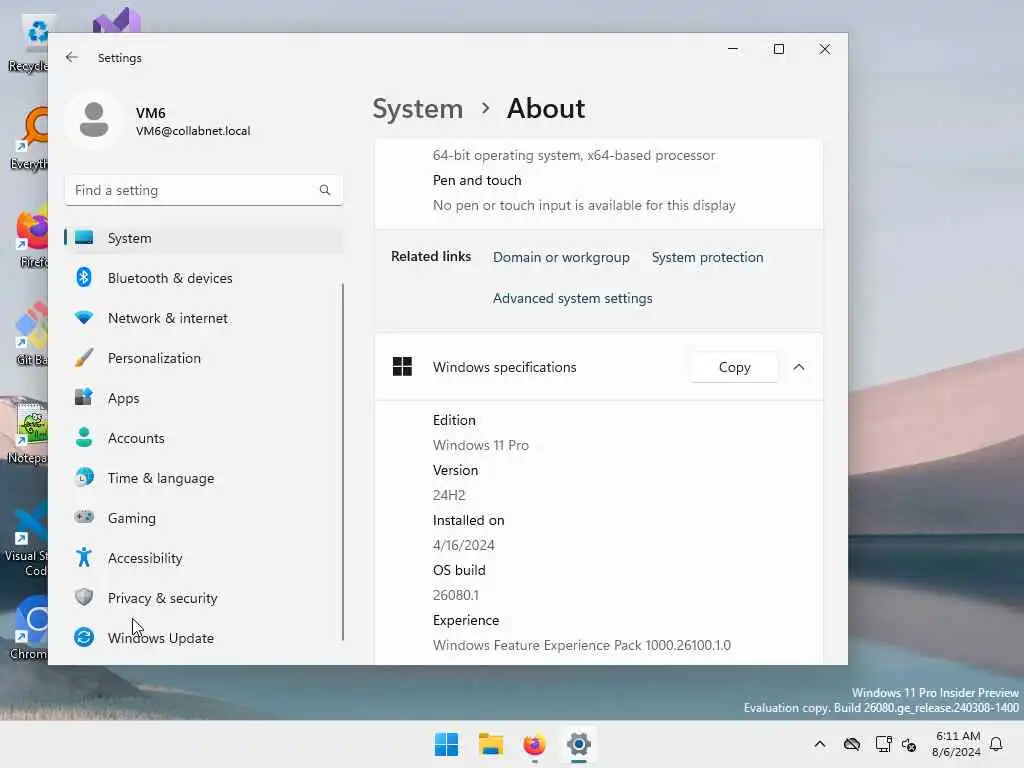
Task: Open the Advanced system settings link
Action: tap(573, 298)
